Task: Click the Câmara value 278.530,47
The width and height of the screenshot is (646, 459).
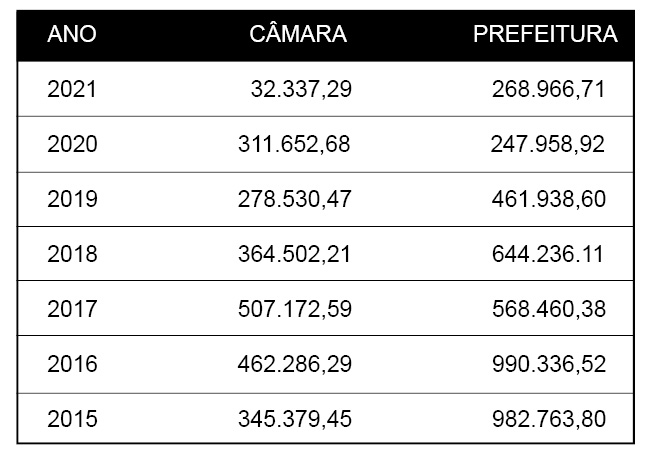Action: [x=295, y=199]
